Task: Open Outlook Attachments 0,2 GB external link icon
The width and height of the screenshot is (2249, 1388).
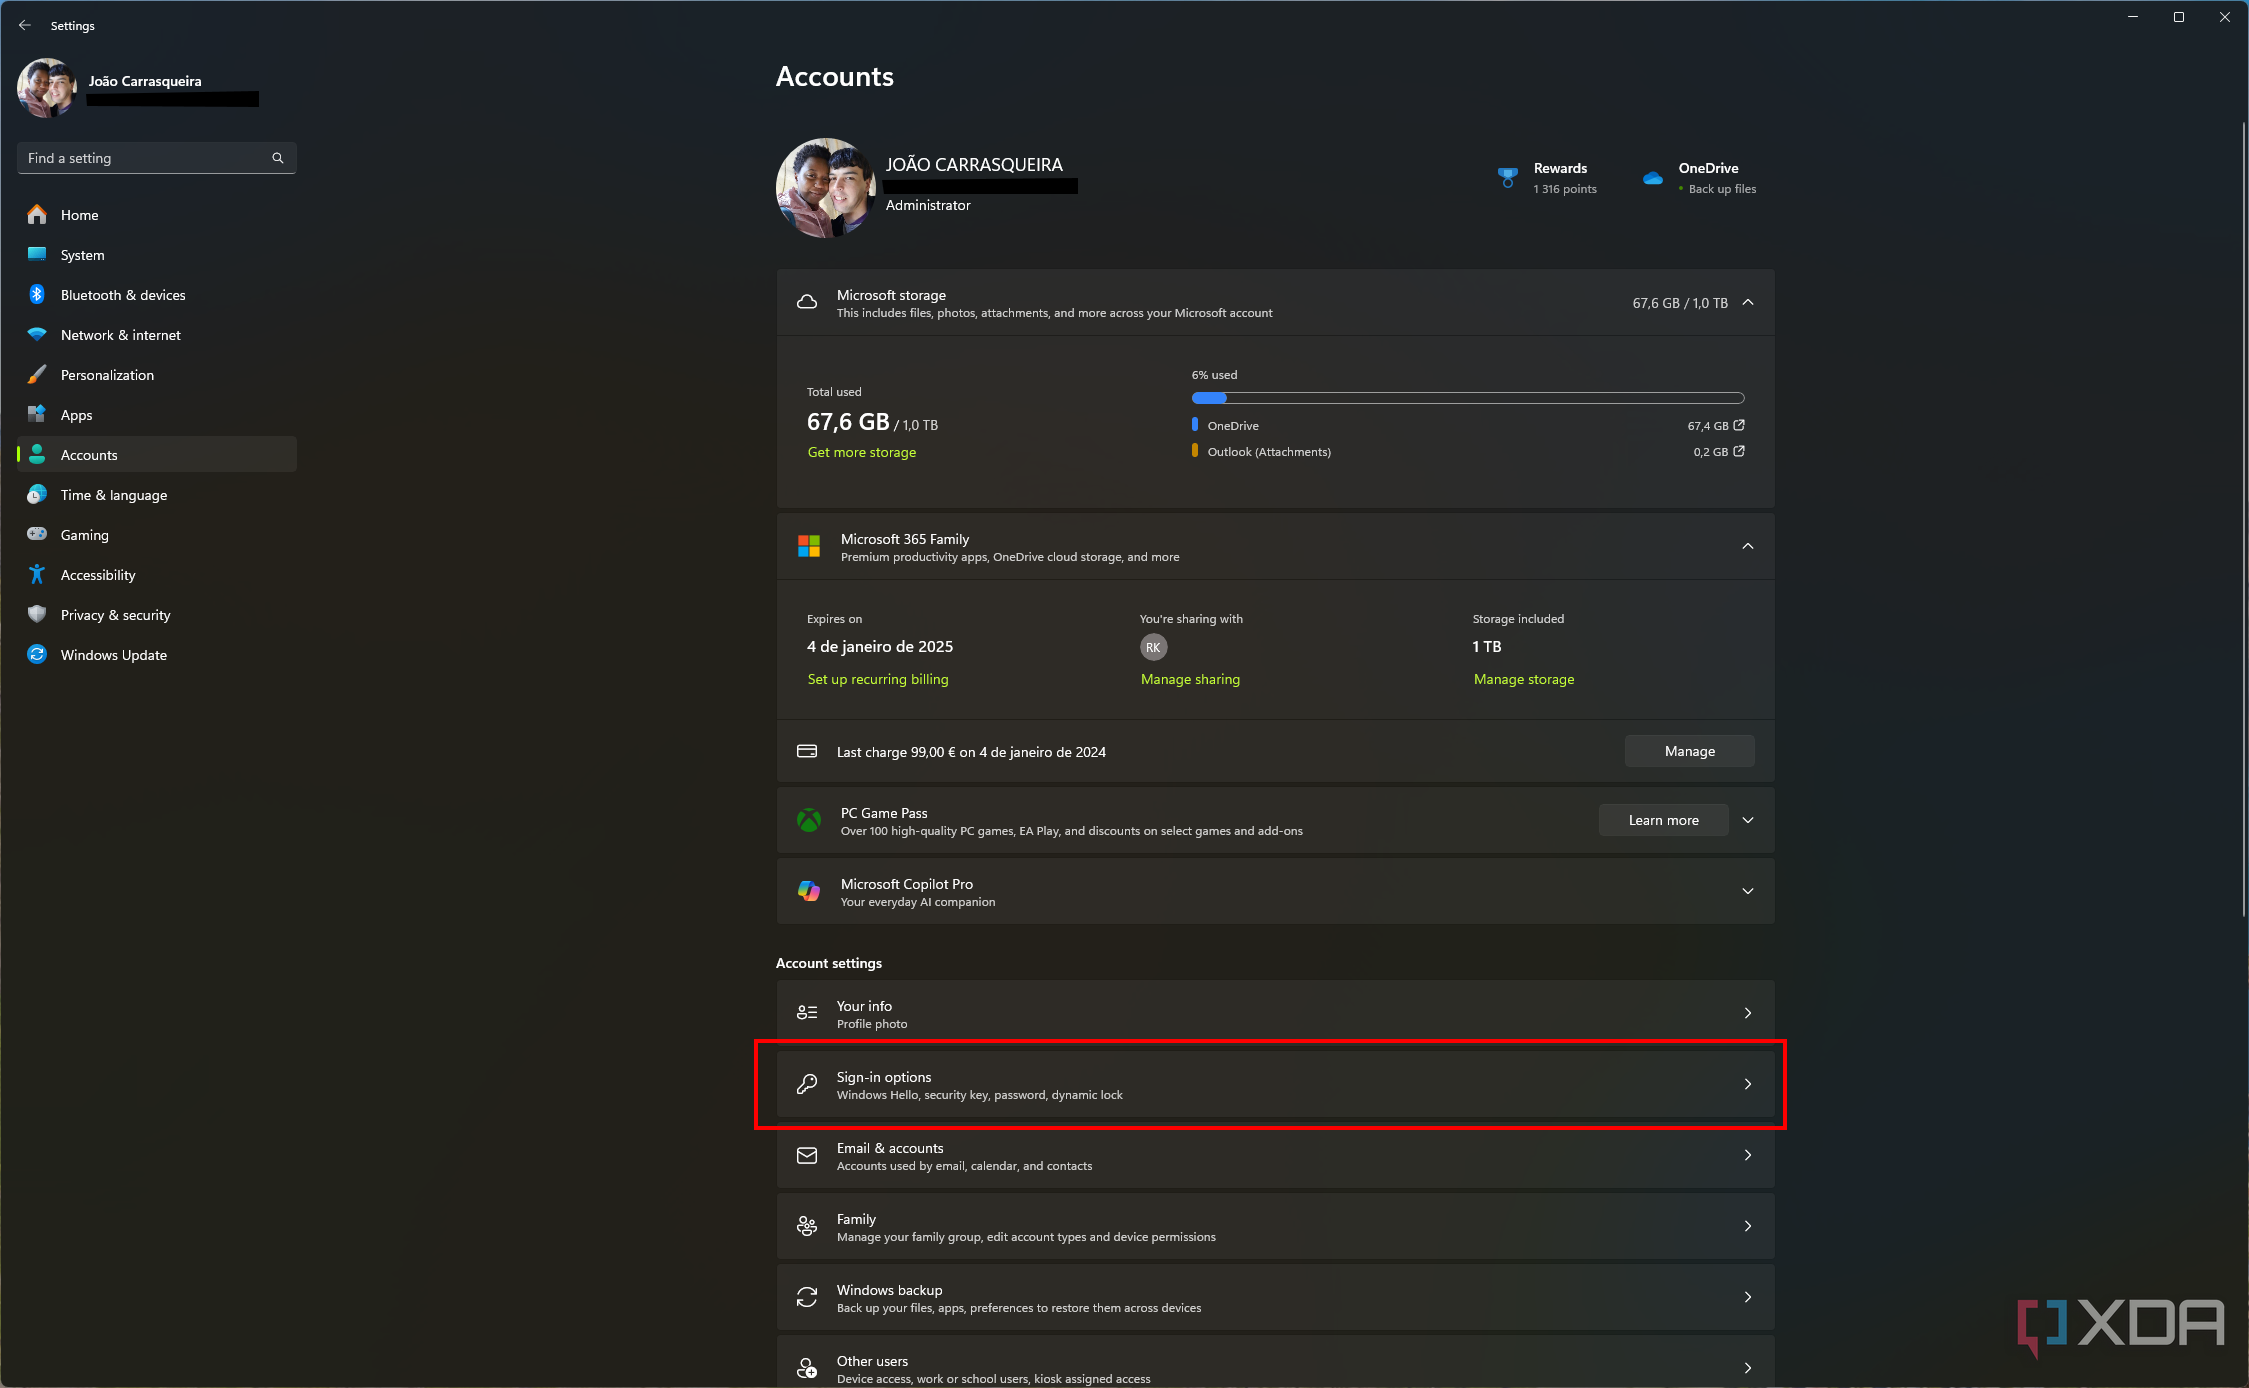Action: (1739, 451)
